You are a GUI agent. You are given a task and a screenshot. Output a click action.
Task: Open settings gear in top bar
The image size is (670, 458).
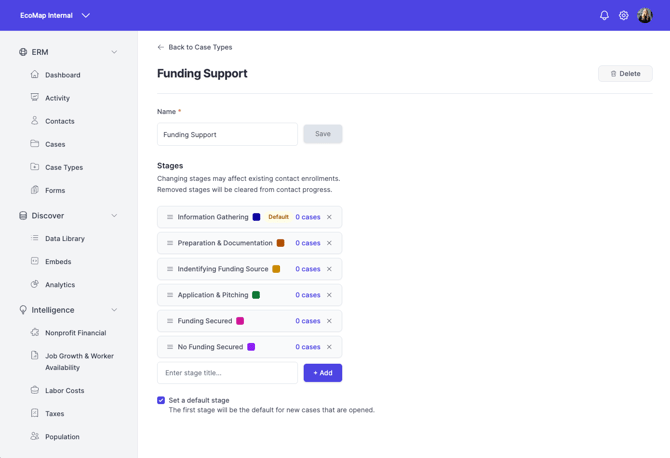click(623, 15)
